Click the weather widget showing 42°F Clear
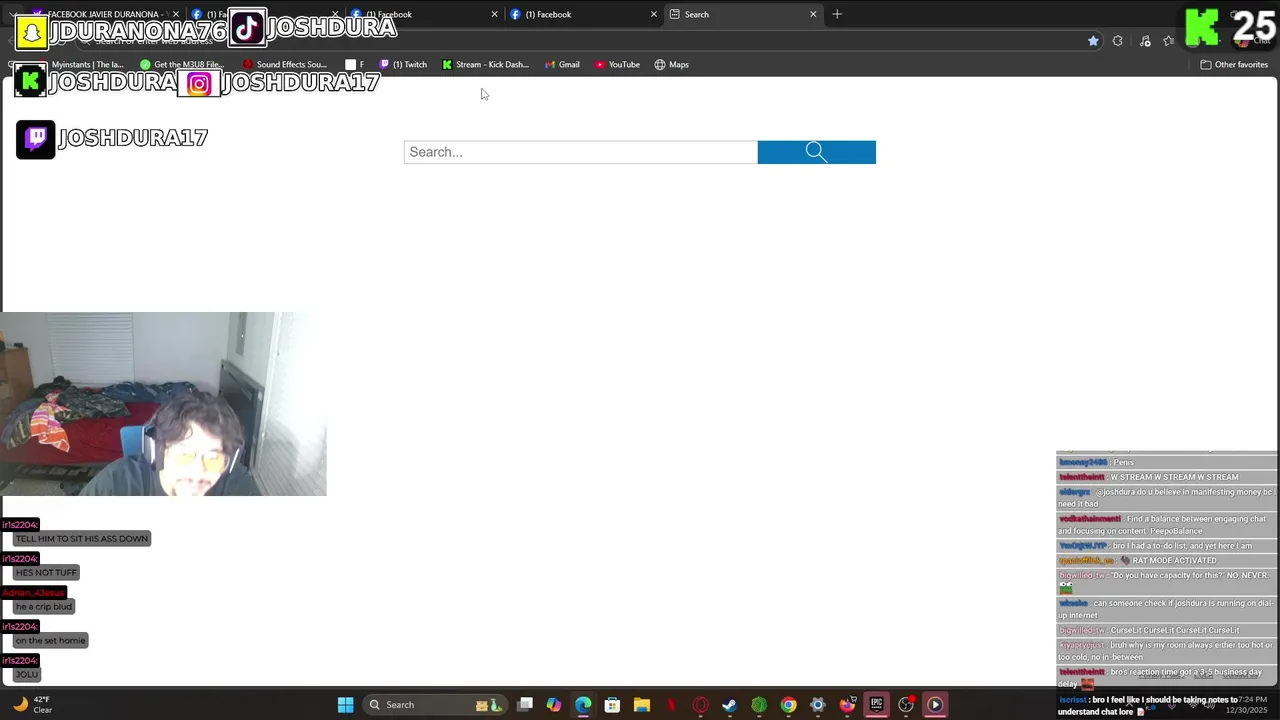Screen dimensions: 1280x720 [32, 705]
